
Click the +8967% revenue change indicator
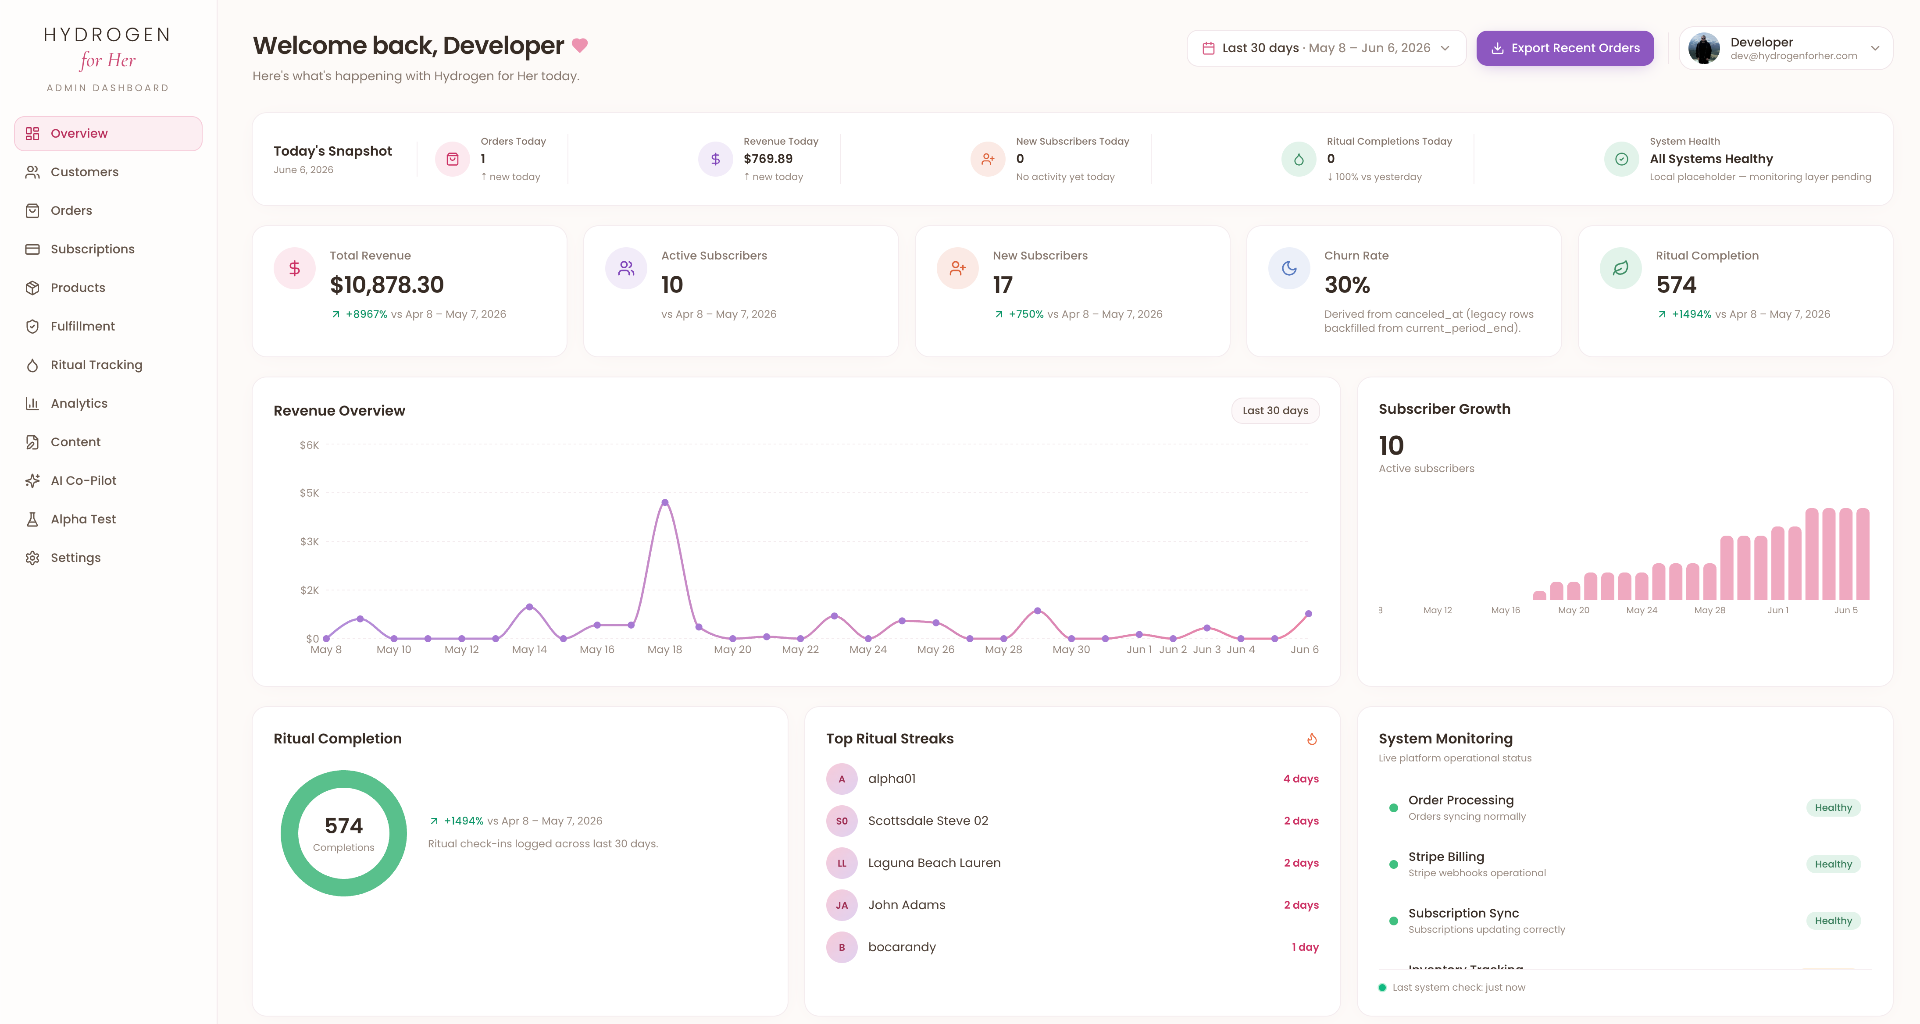pyautogui.click(x=360, y=314)
